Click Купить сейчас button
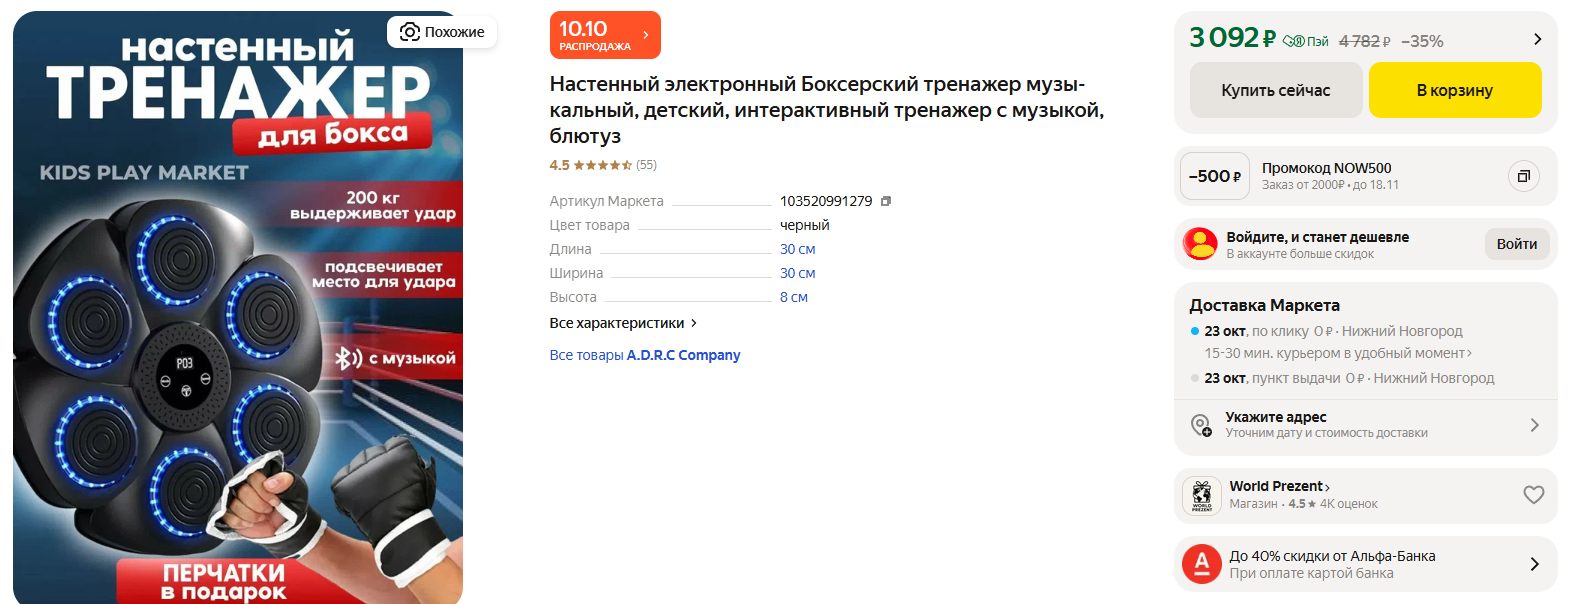1570x604 pixels. click(x=1275, y=90)
